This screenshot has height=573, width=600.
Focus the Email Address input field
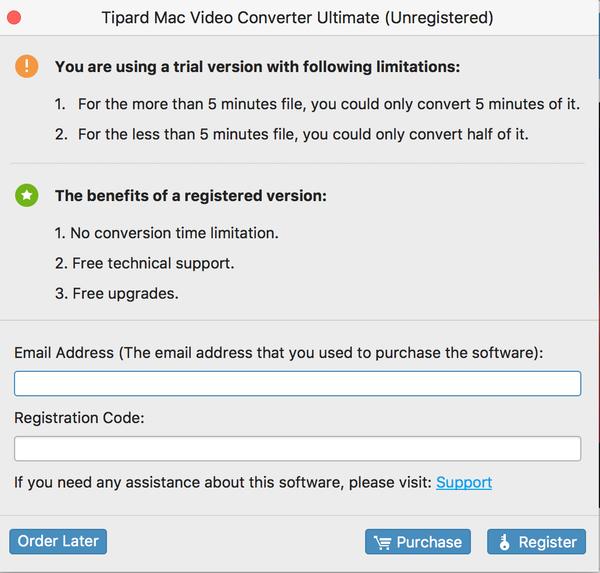297,384
